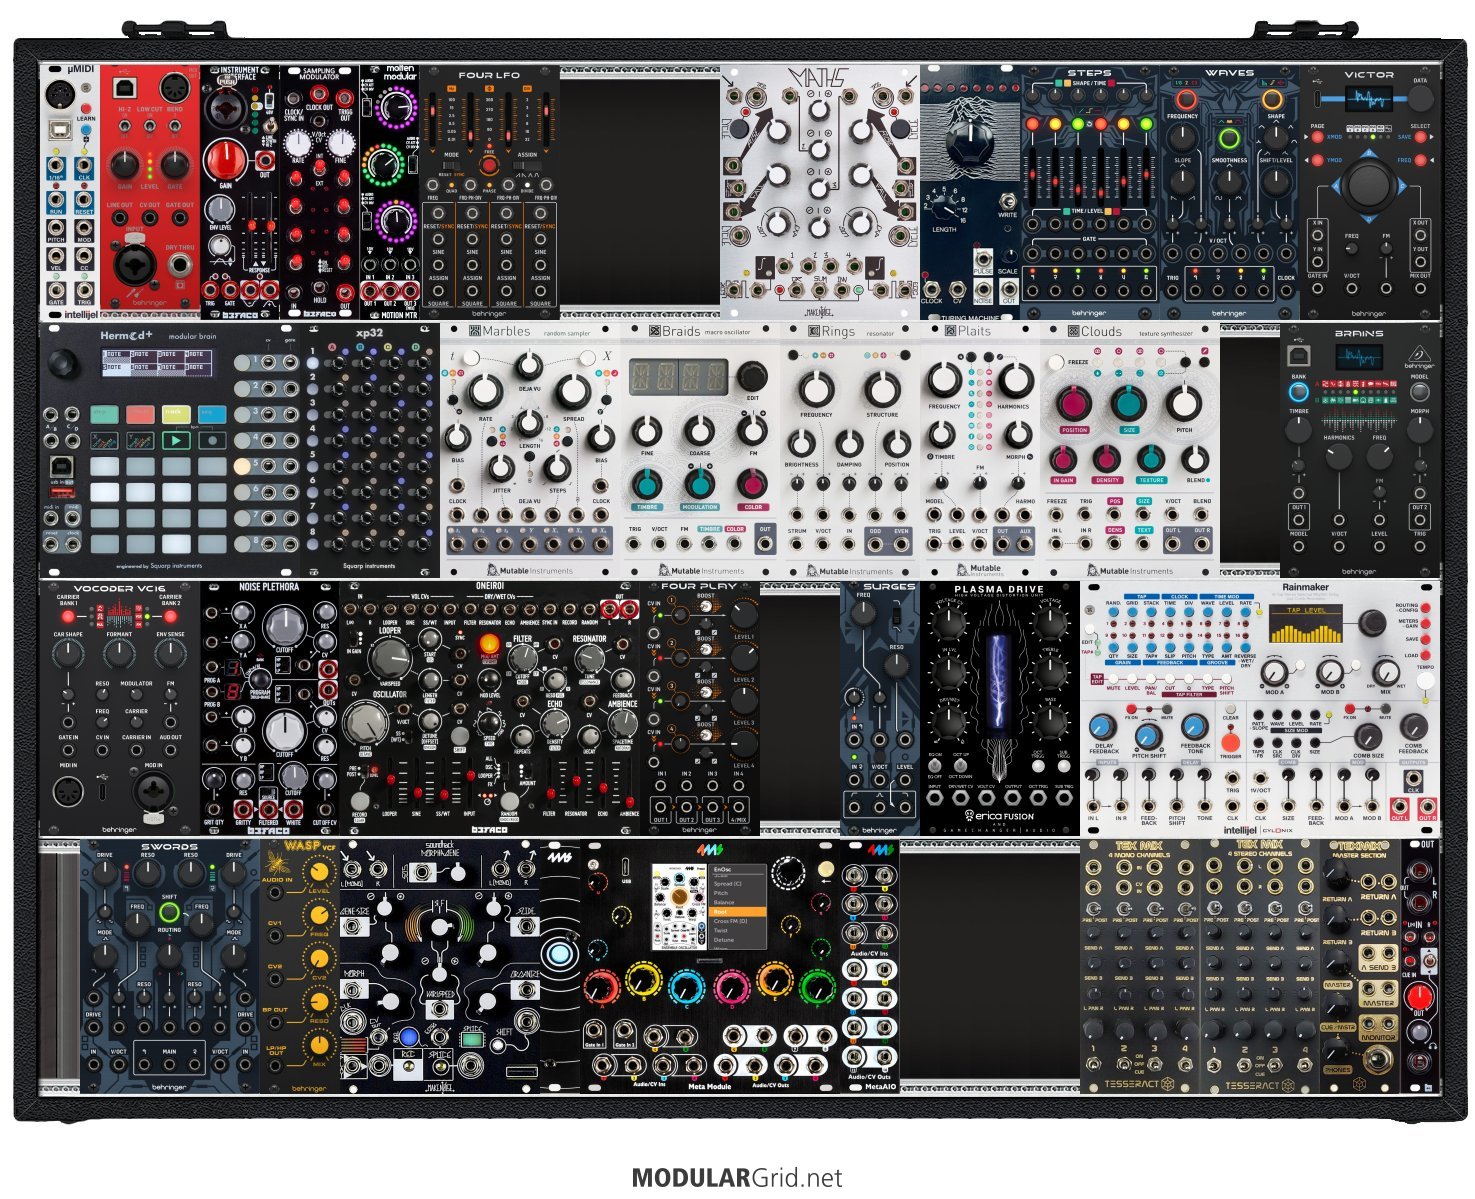The width and height of the screenshot is (1475, 1199).
Task: Click the Victor joystick
Action: click(1368, 185)
